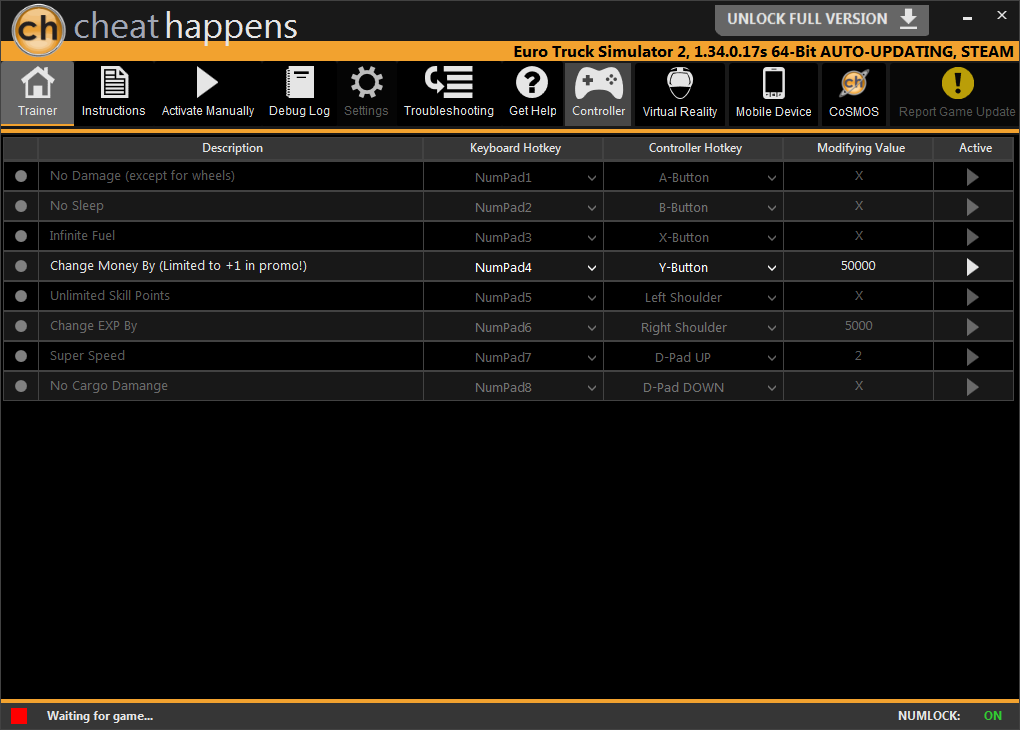Click the red game status indicator
Screen dimensions: 1020x730
click(x=19, y=716)
